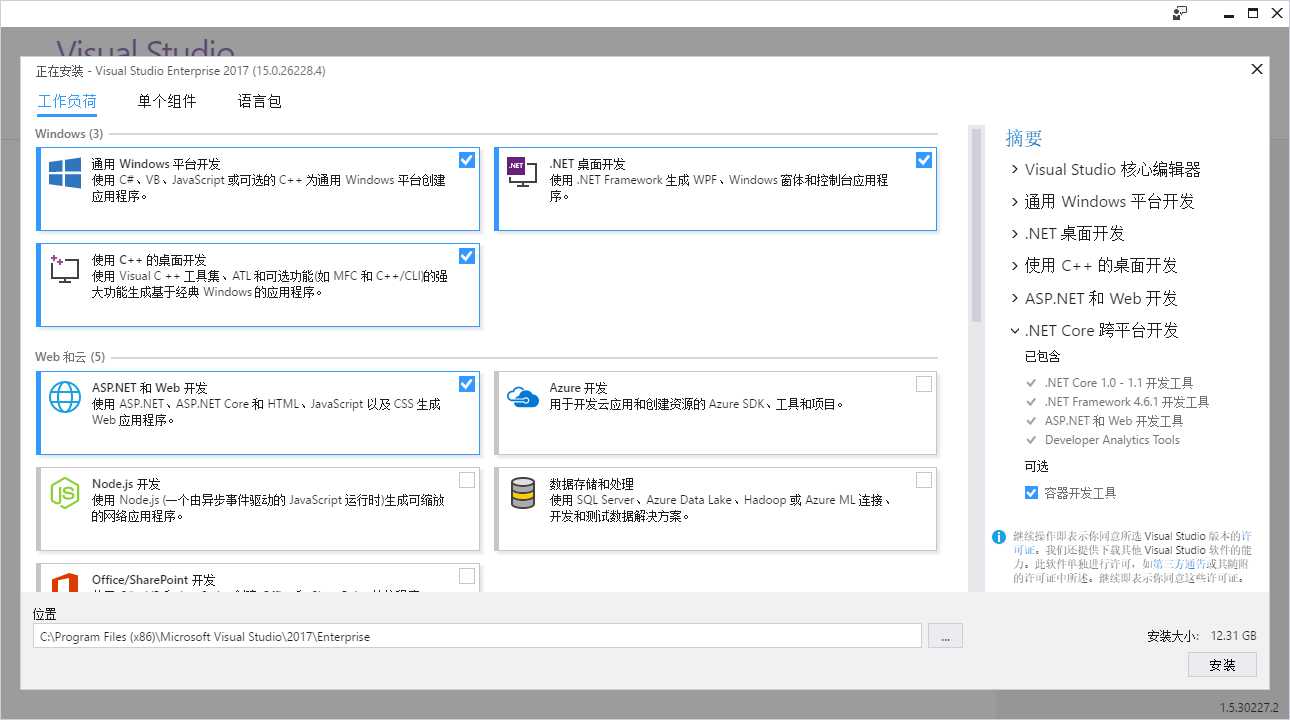
Task: Click the "已包含" label in the summary
Action: (x=1042, y=356)
